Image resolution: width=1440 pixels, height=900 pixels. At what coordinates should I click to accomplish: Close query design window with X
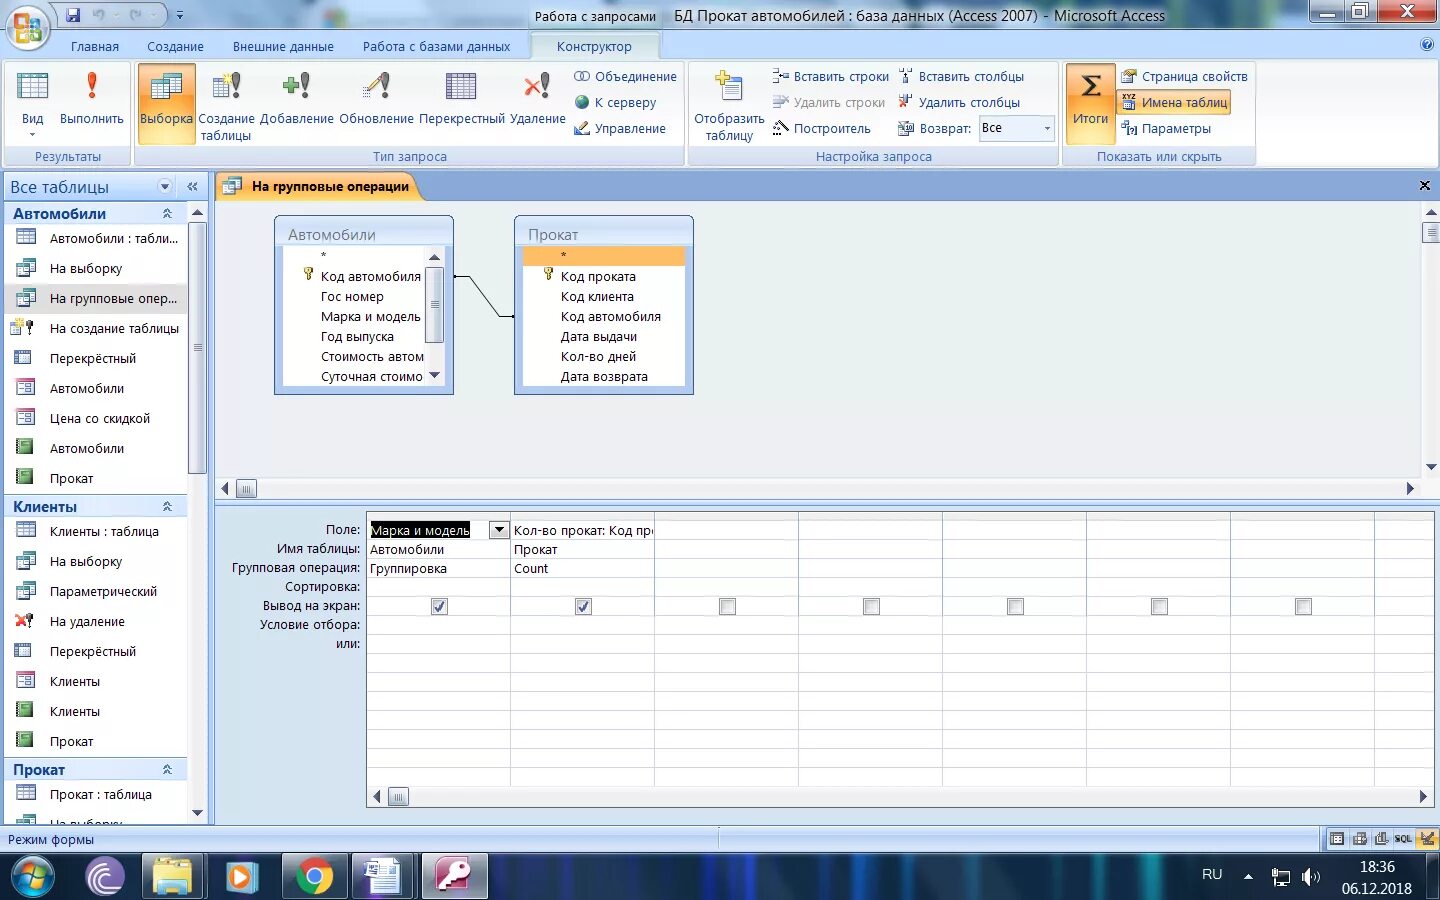point(1425,186)
